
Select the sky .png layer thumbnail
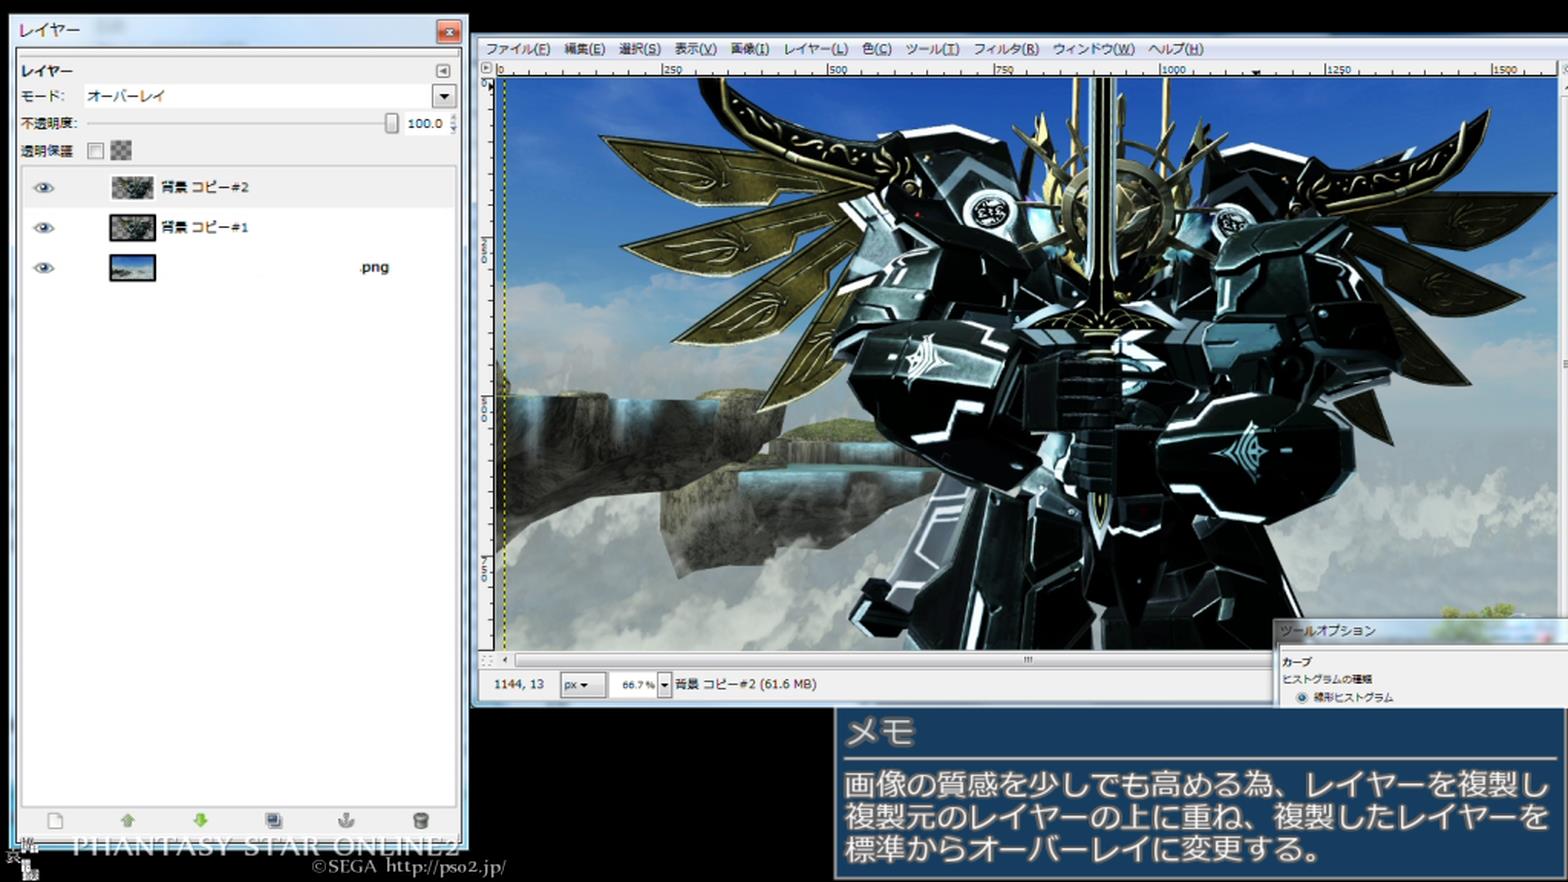pos(132,268)
